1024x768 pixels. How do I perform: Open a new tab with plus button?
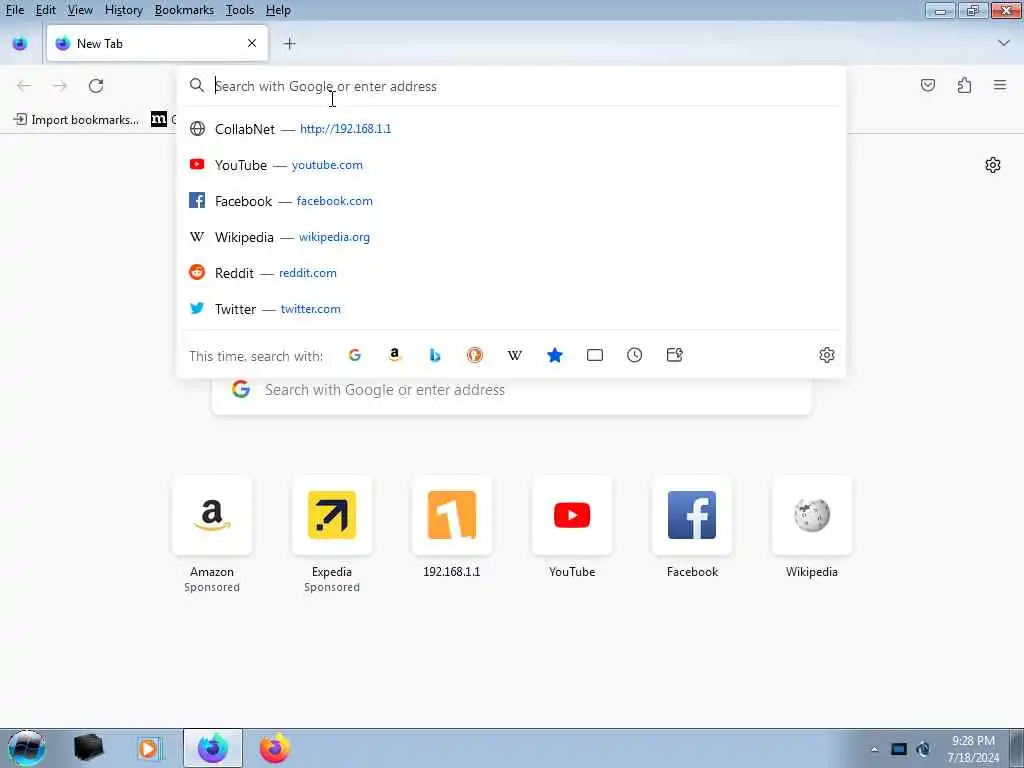[x=289, y=44]
